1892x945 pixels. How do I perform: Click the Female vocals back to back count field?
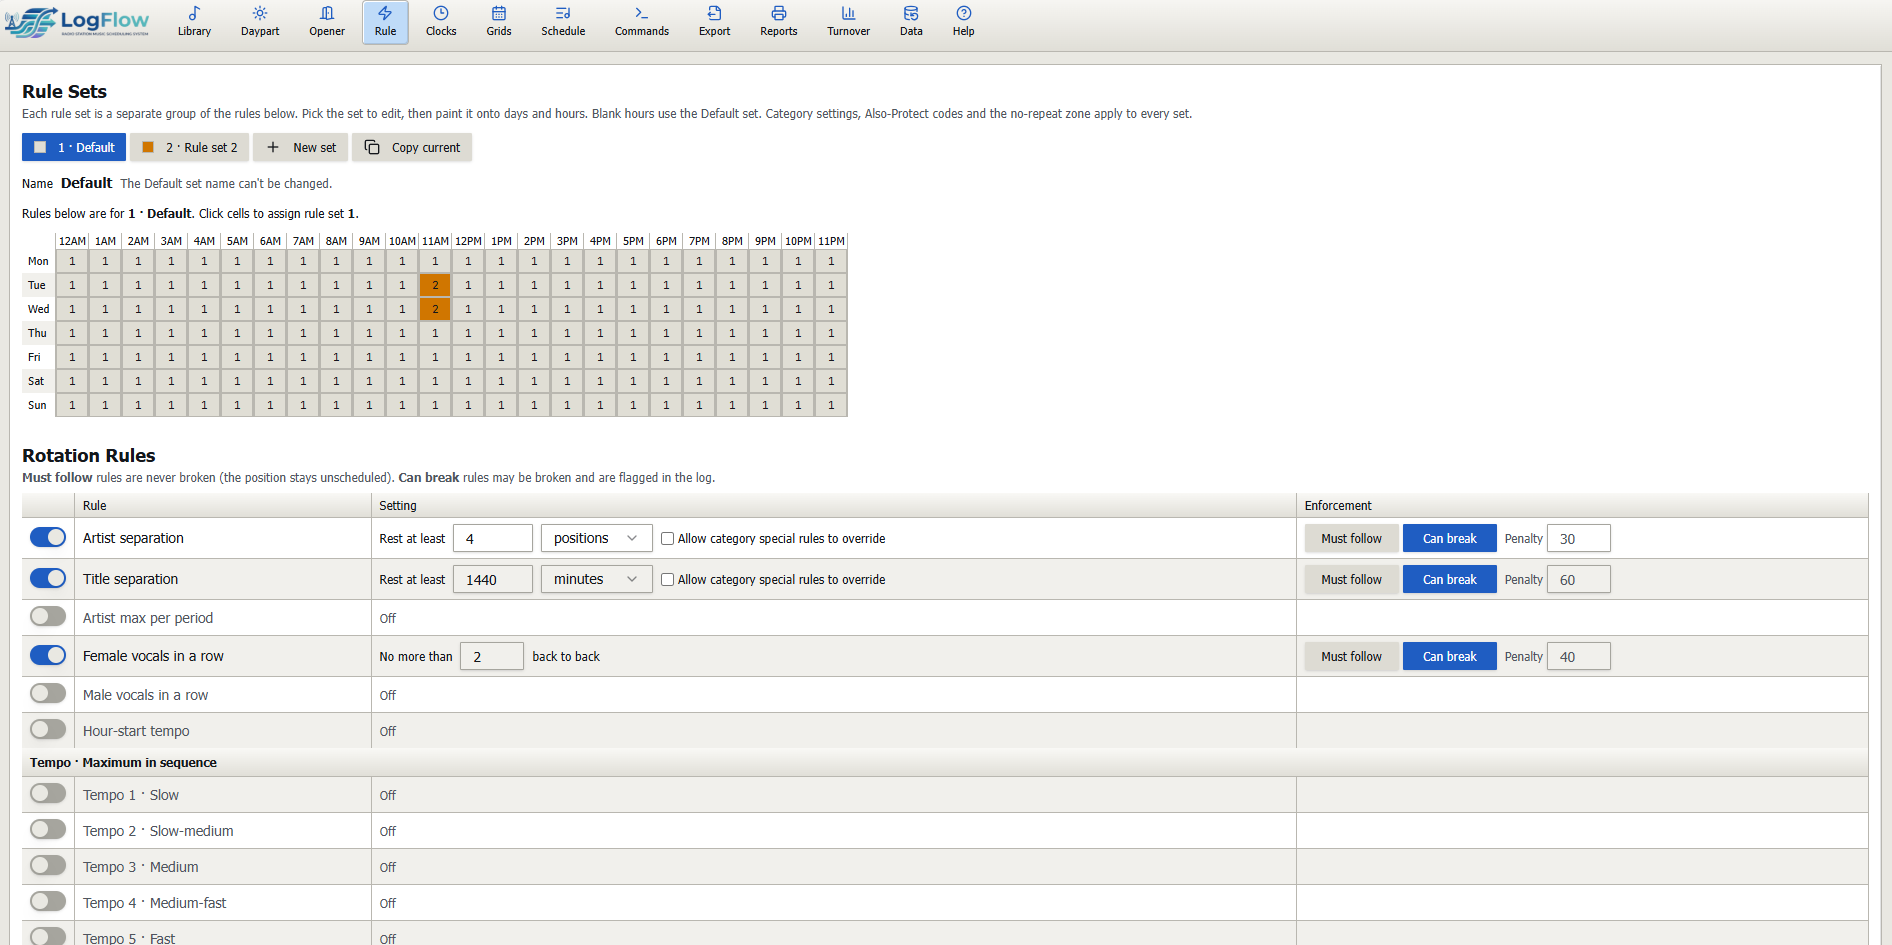pyautogui.click(x=491, y=656)
